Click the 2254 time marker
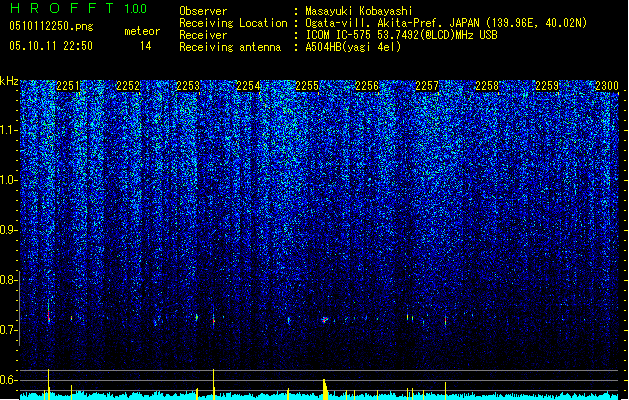 248,86
